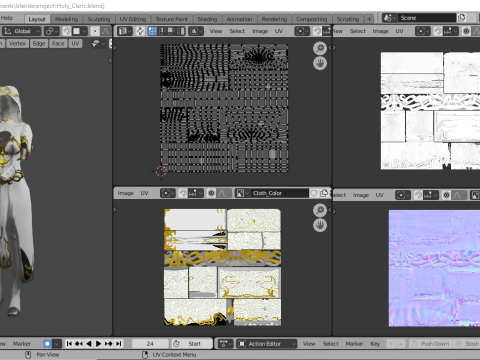Toggle proportional editing in the 3D viewport
This screenshot has width=480, height=360.
95,31
